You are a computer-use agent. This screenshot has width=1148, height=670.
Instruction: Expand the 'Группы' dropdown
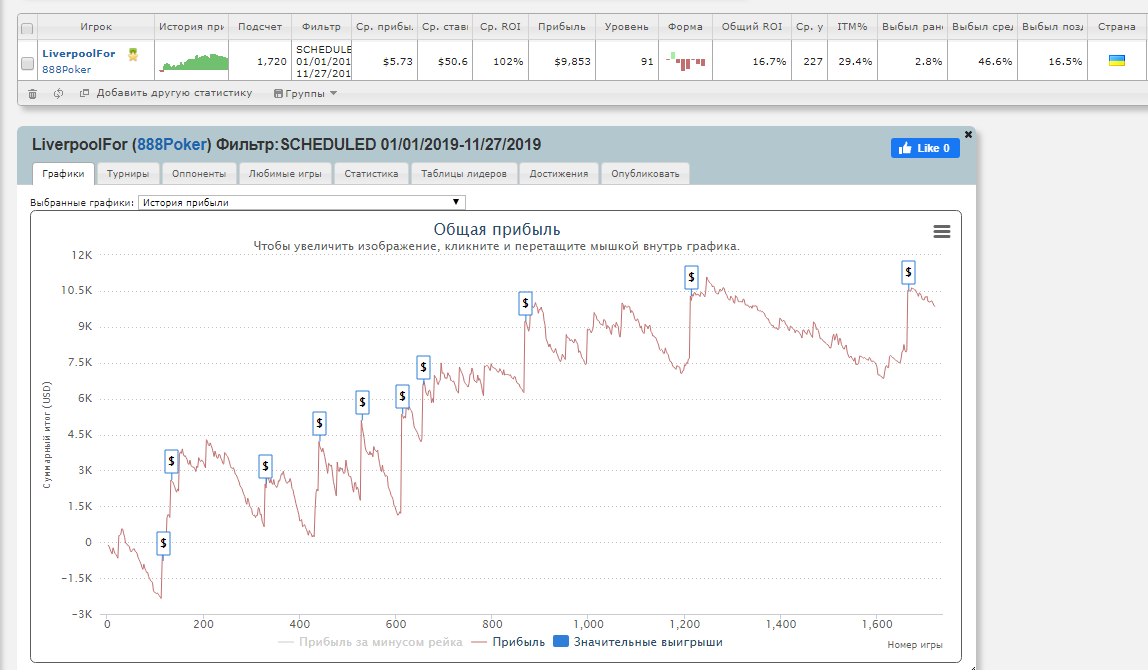(305, 94)
